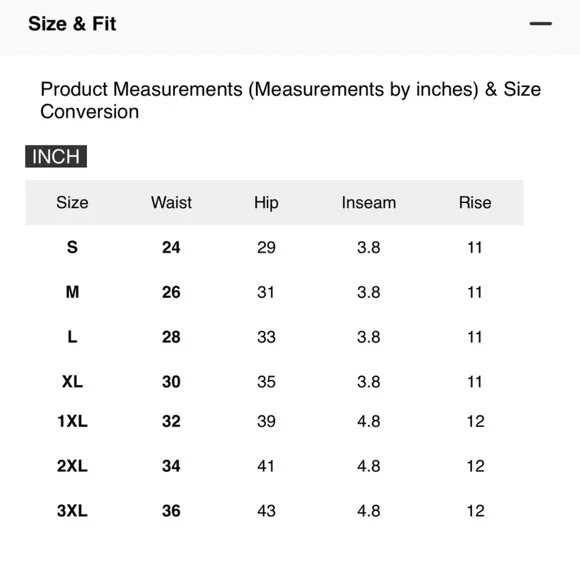The height and width of the screenshot is (580, 580).
Task: Select the INCH unit tab
Action: [56, 156]
